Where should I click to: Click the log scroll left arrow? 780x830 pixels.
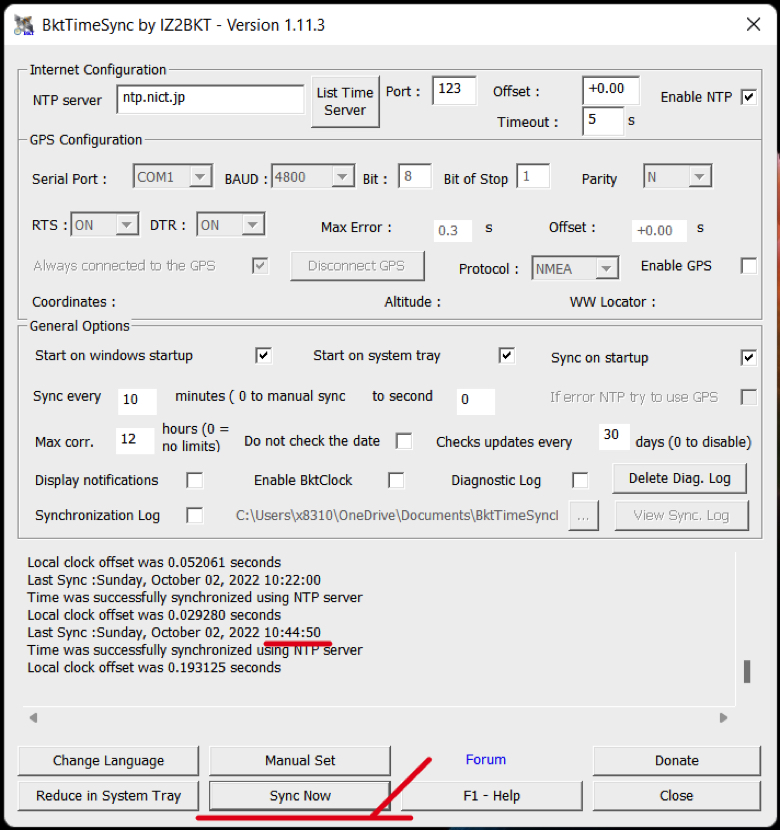point(33,718)
